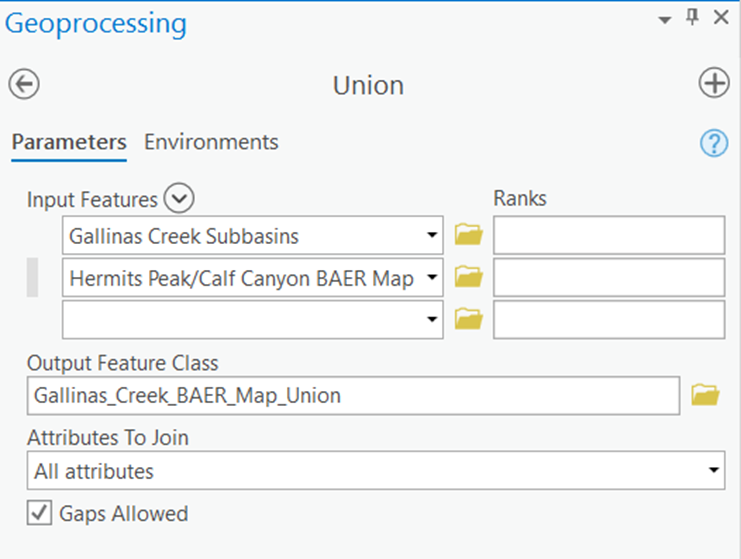The height and width of the screenshot is (559, 741).
Task: Pin the Geoprocessing pane with auto-hide icon
Action: pos(692,18)
